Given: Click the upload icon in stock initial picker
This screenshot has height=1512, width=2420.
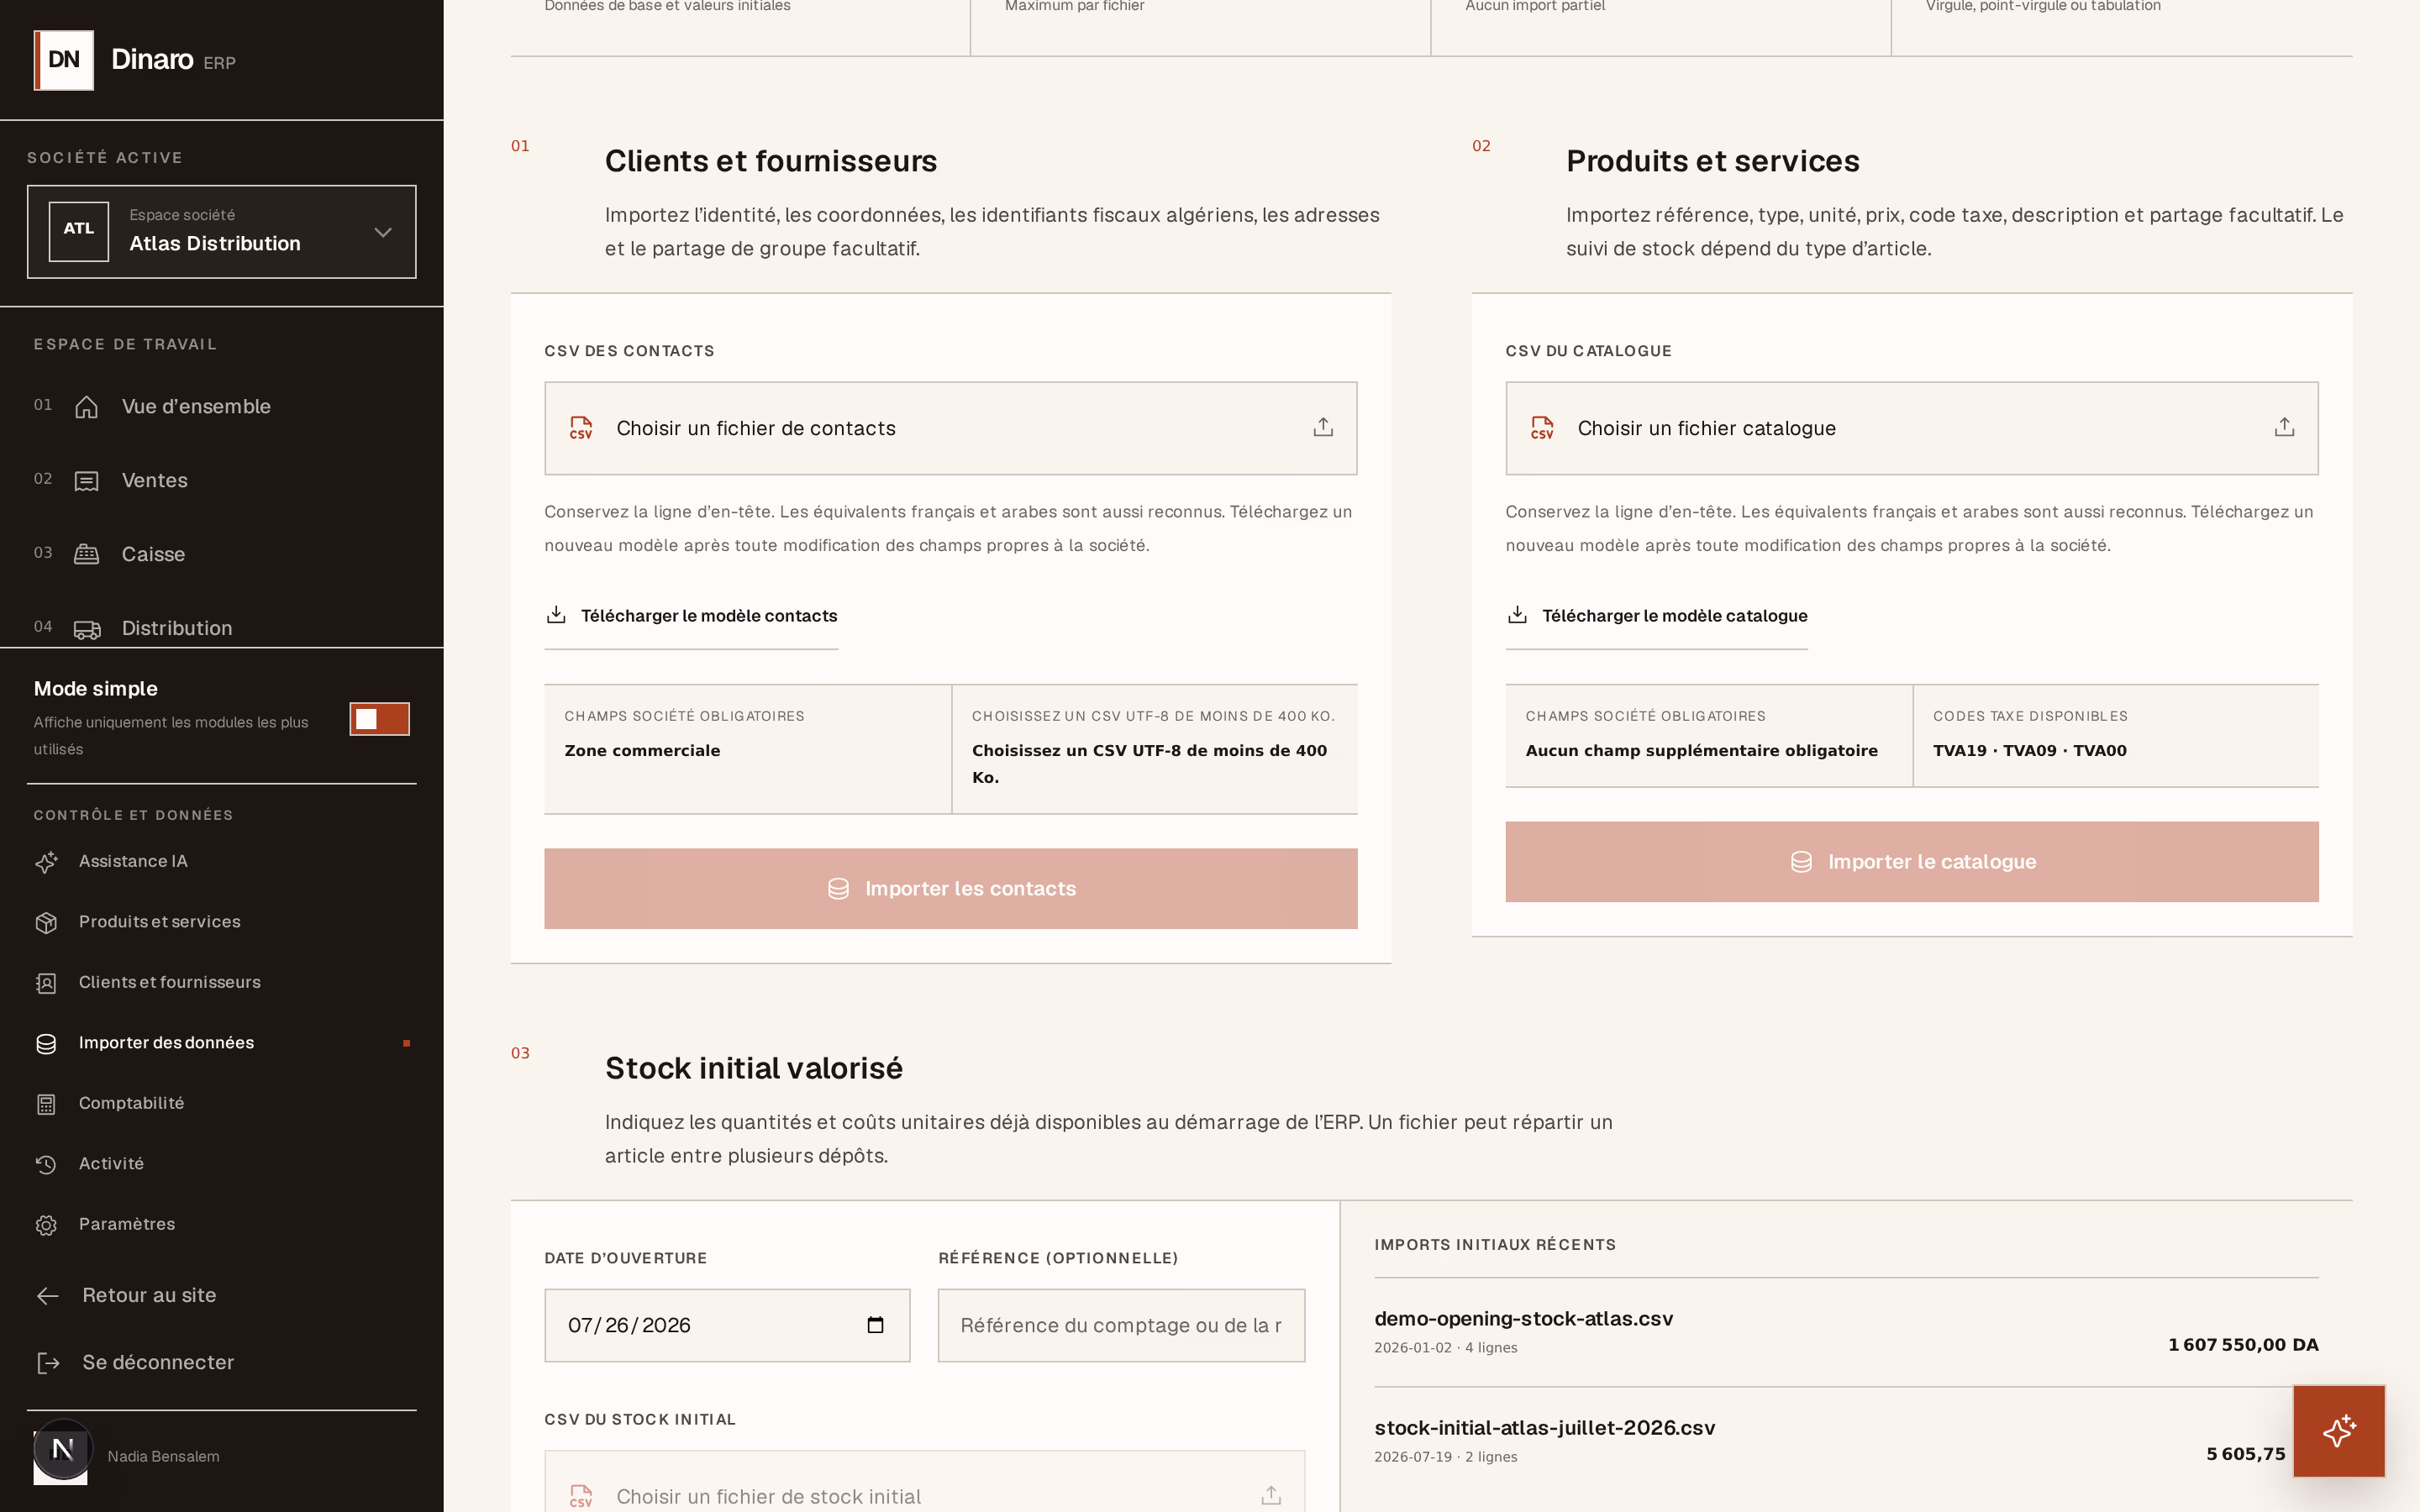Looking at the screenshot, I should 1271,1496.
